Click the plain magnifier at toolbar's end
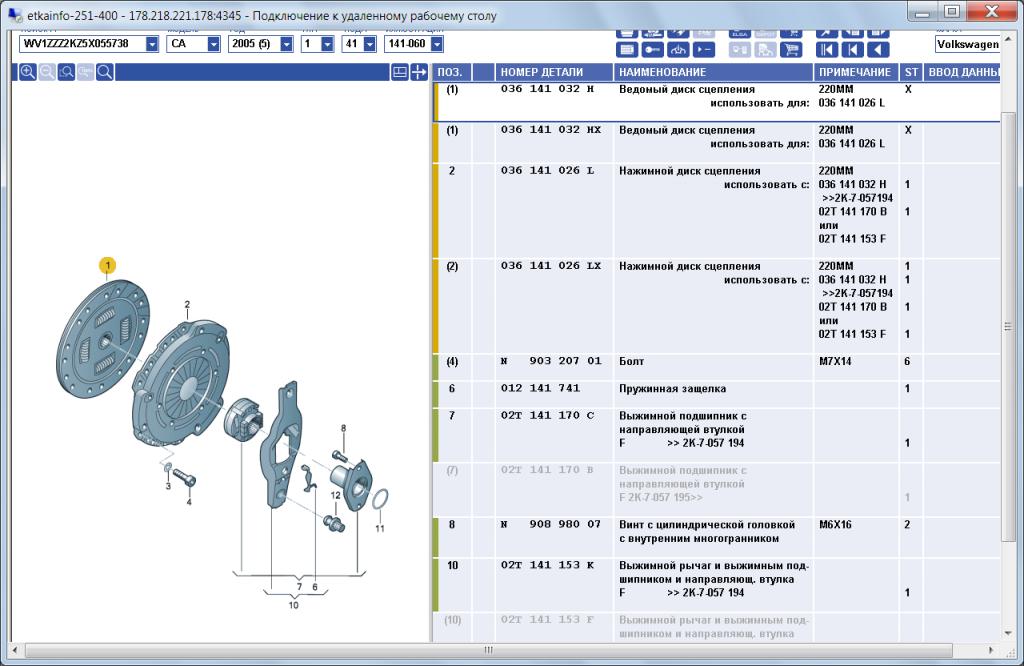 (104, 72)
